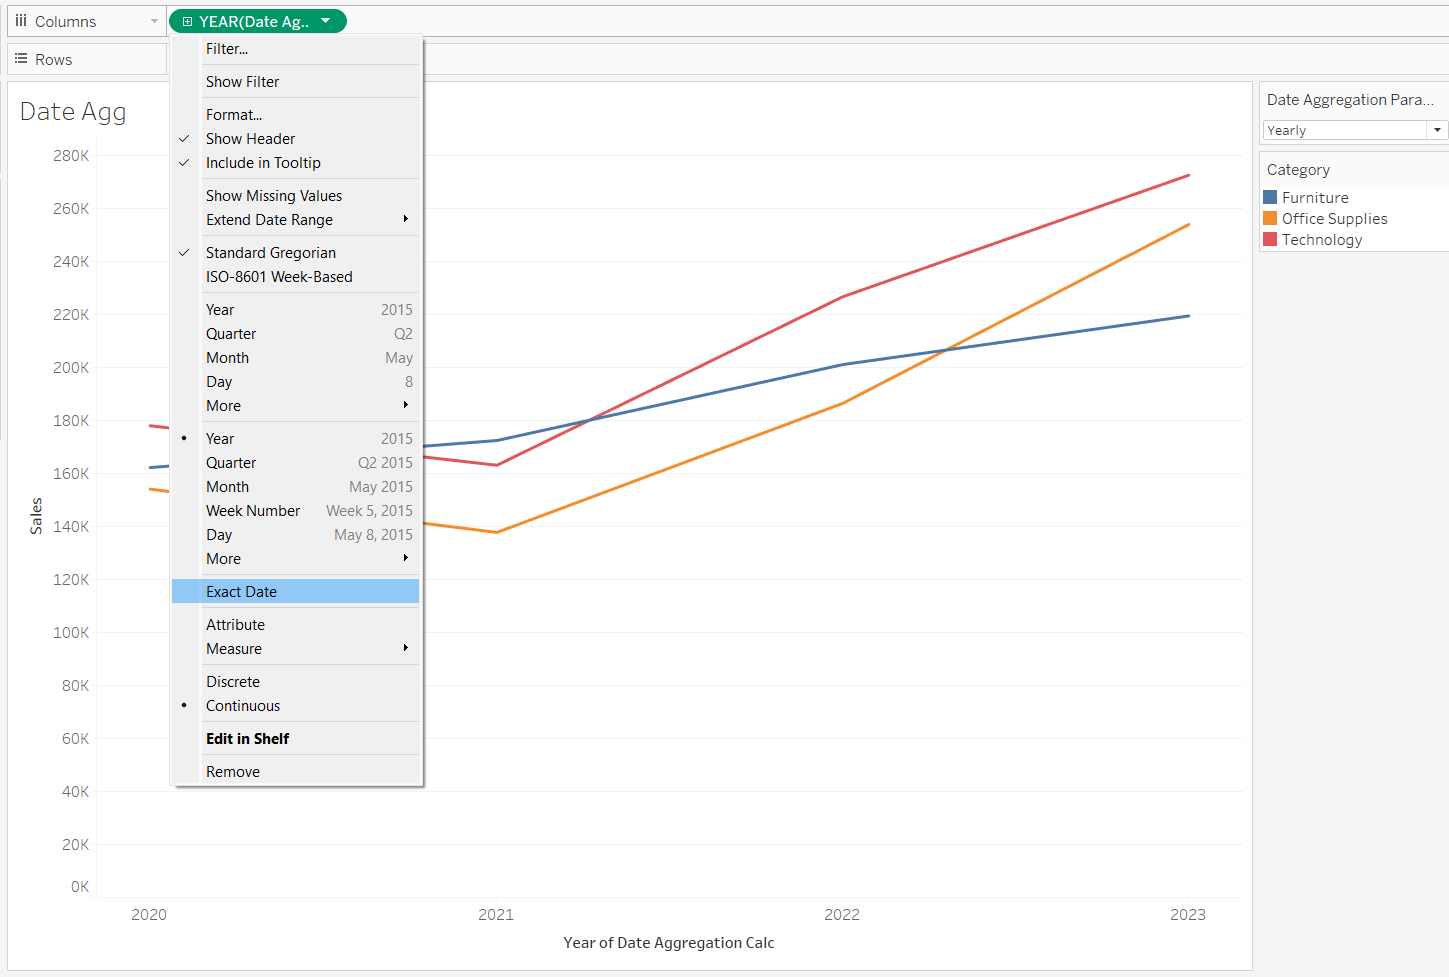
Task: Switch the field to Discrete
Action: 233,682
